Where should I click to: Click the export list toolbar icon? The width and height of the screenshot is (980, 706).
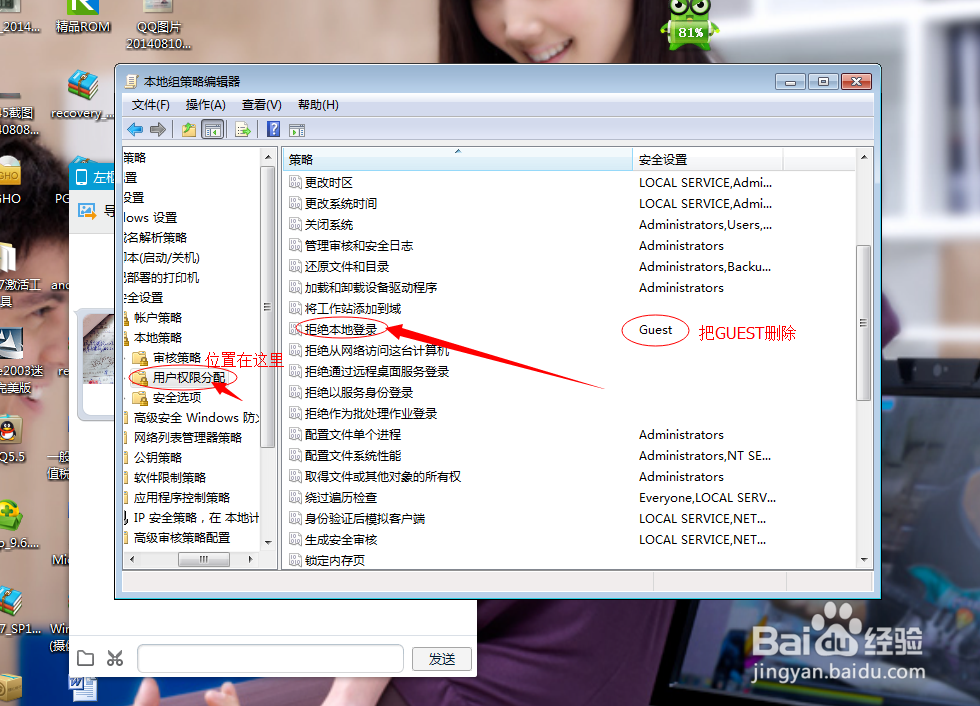tap(240, 128)
